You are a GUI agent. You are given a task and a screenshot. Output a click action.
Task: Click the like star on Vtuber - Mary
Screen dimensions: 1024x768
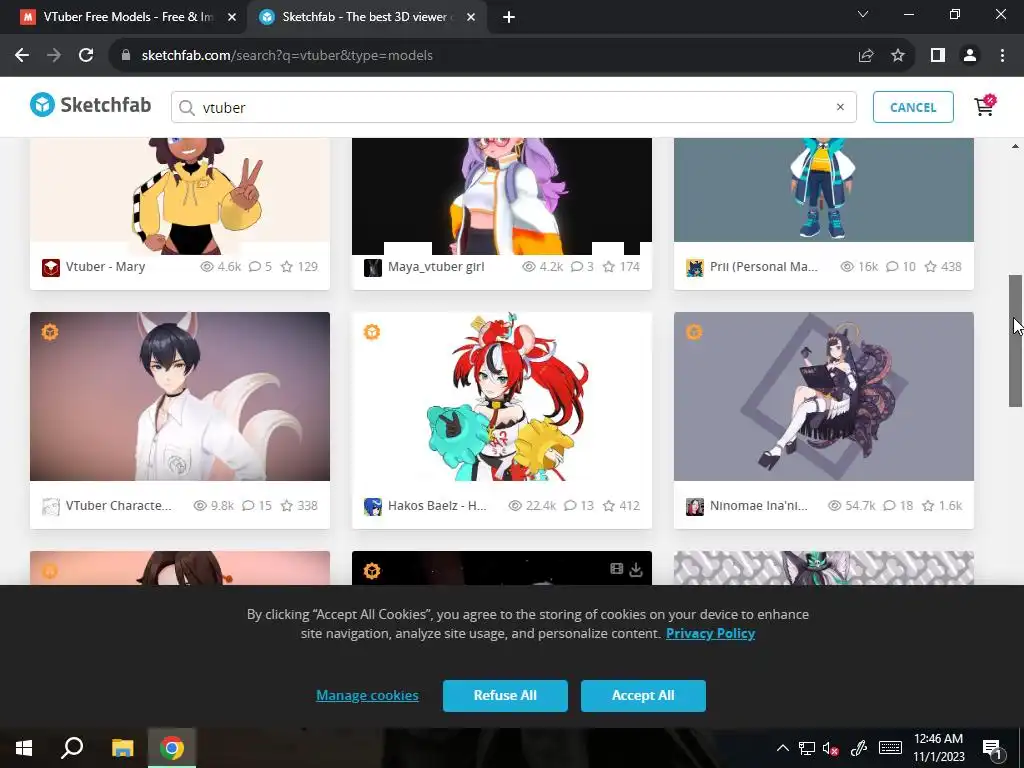point(287,266)
